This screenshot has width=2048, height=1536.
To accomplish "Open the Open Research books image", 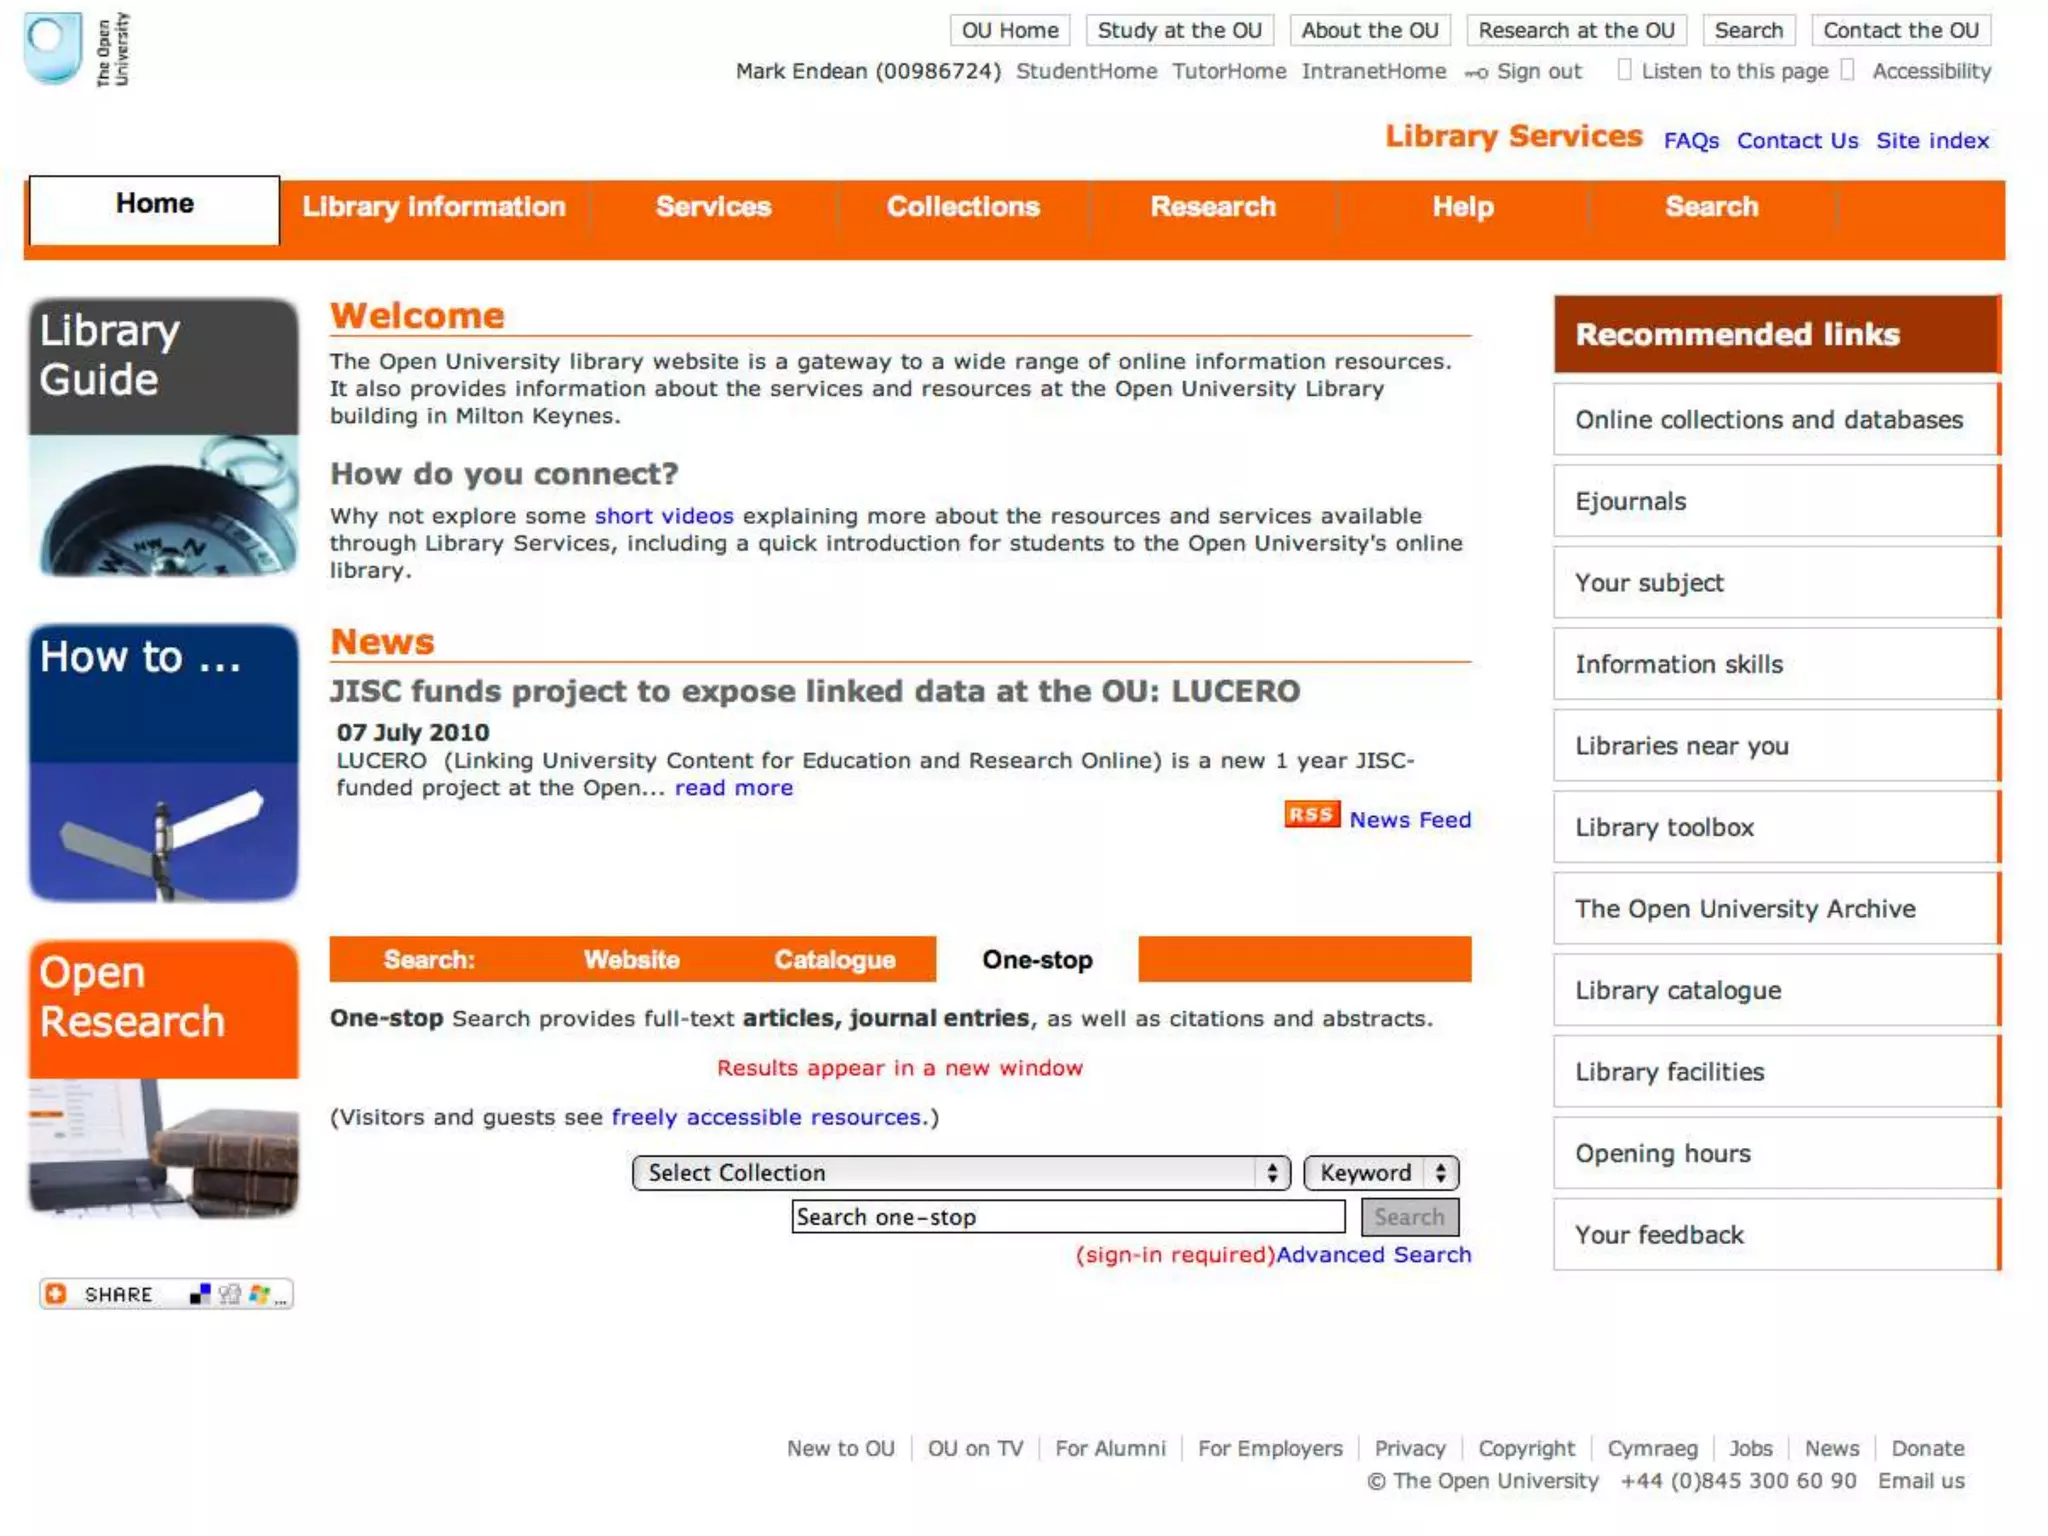I will pos(163,1148).
